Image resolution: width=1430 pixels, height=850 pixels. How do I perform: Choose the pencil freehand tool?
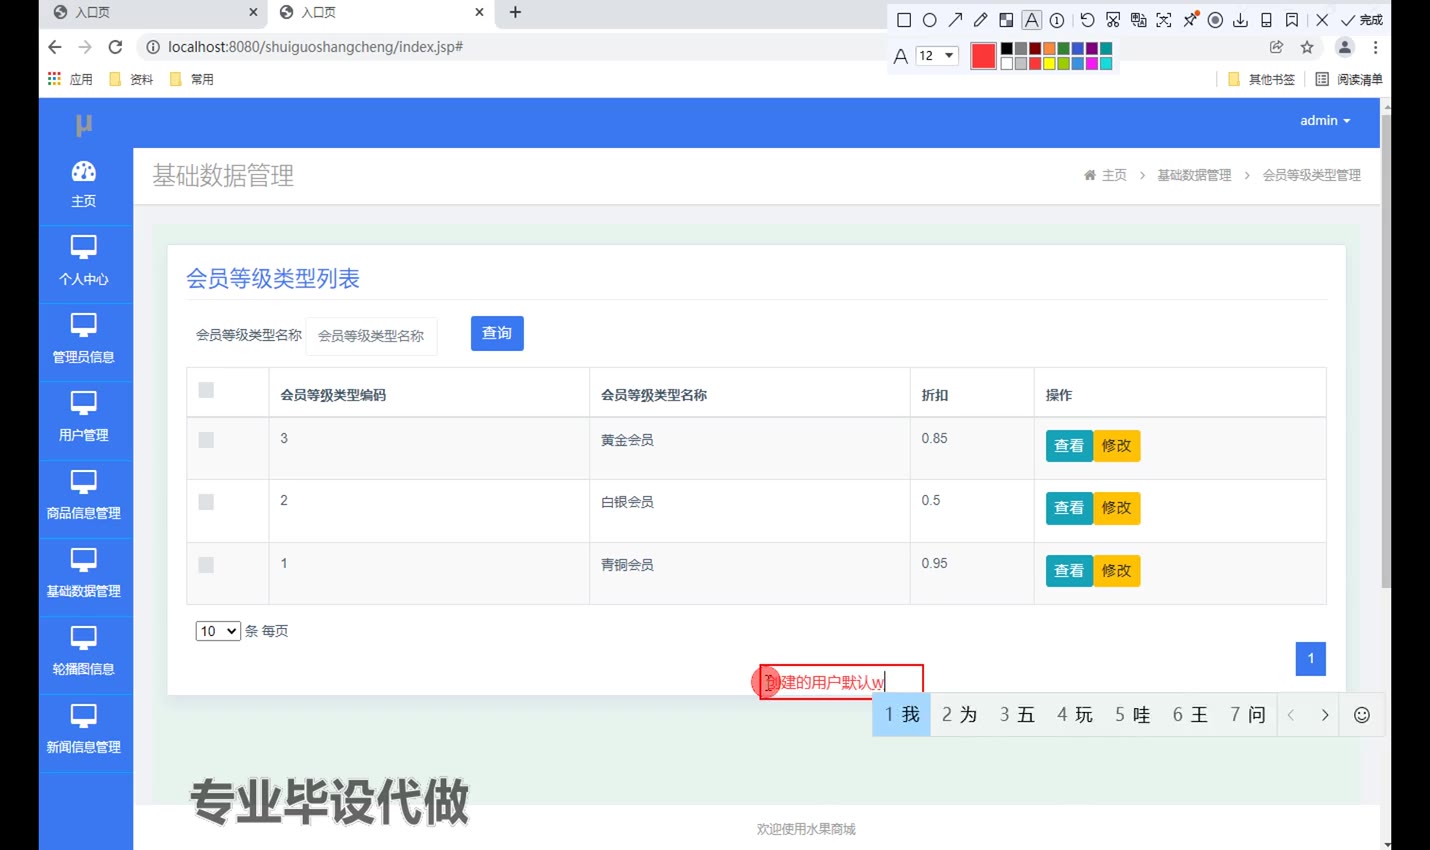980,20
